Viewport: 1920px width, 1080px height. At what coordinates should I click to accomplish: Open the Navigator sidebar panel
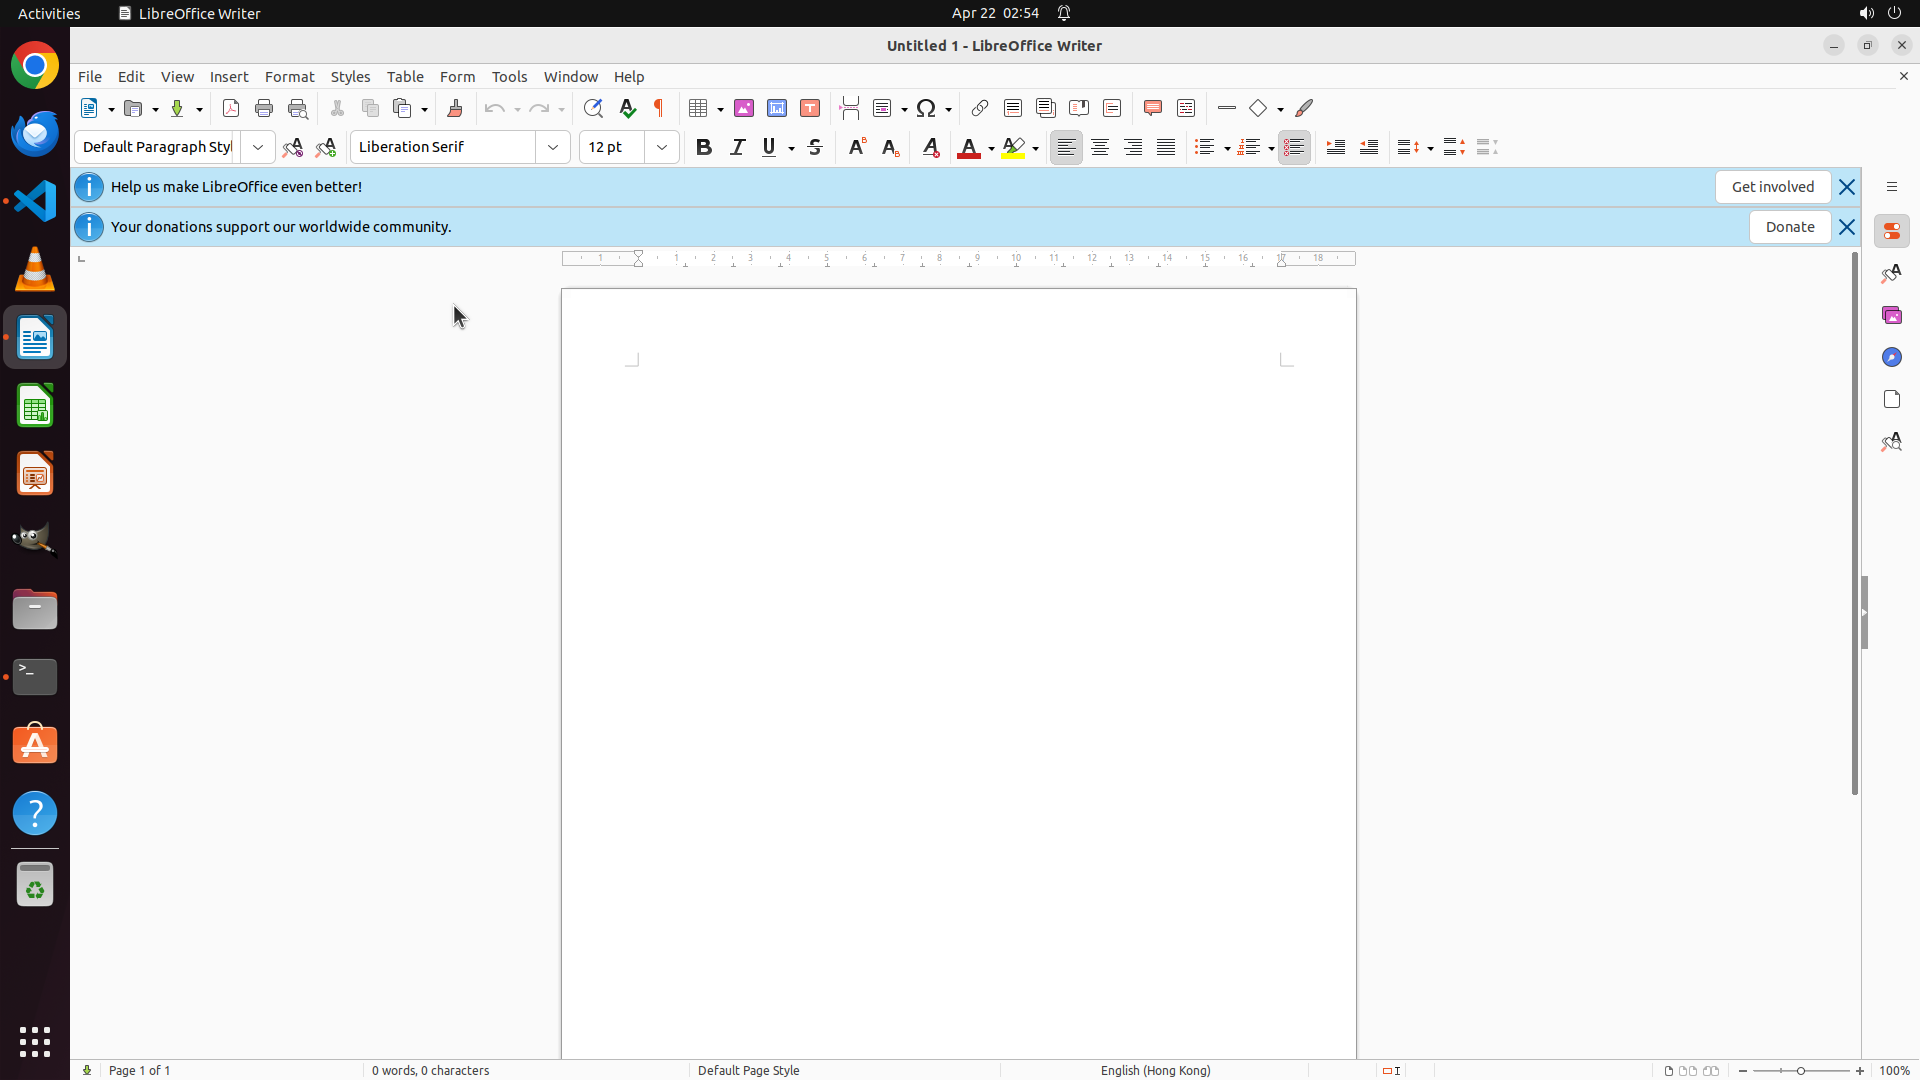click(x=1891, y=357)
